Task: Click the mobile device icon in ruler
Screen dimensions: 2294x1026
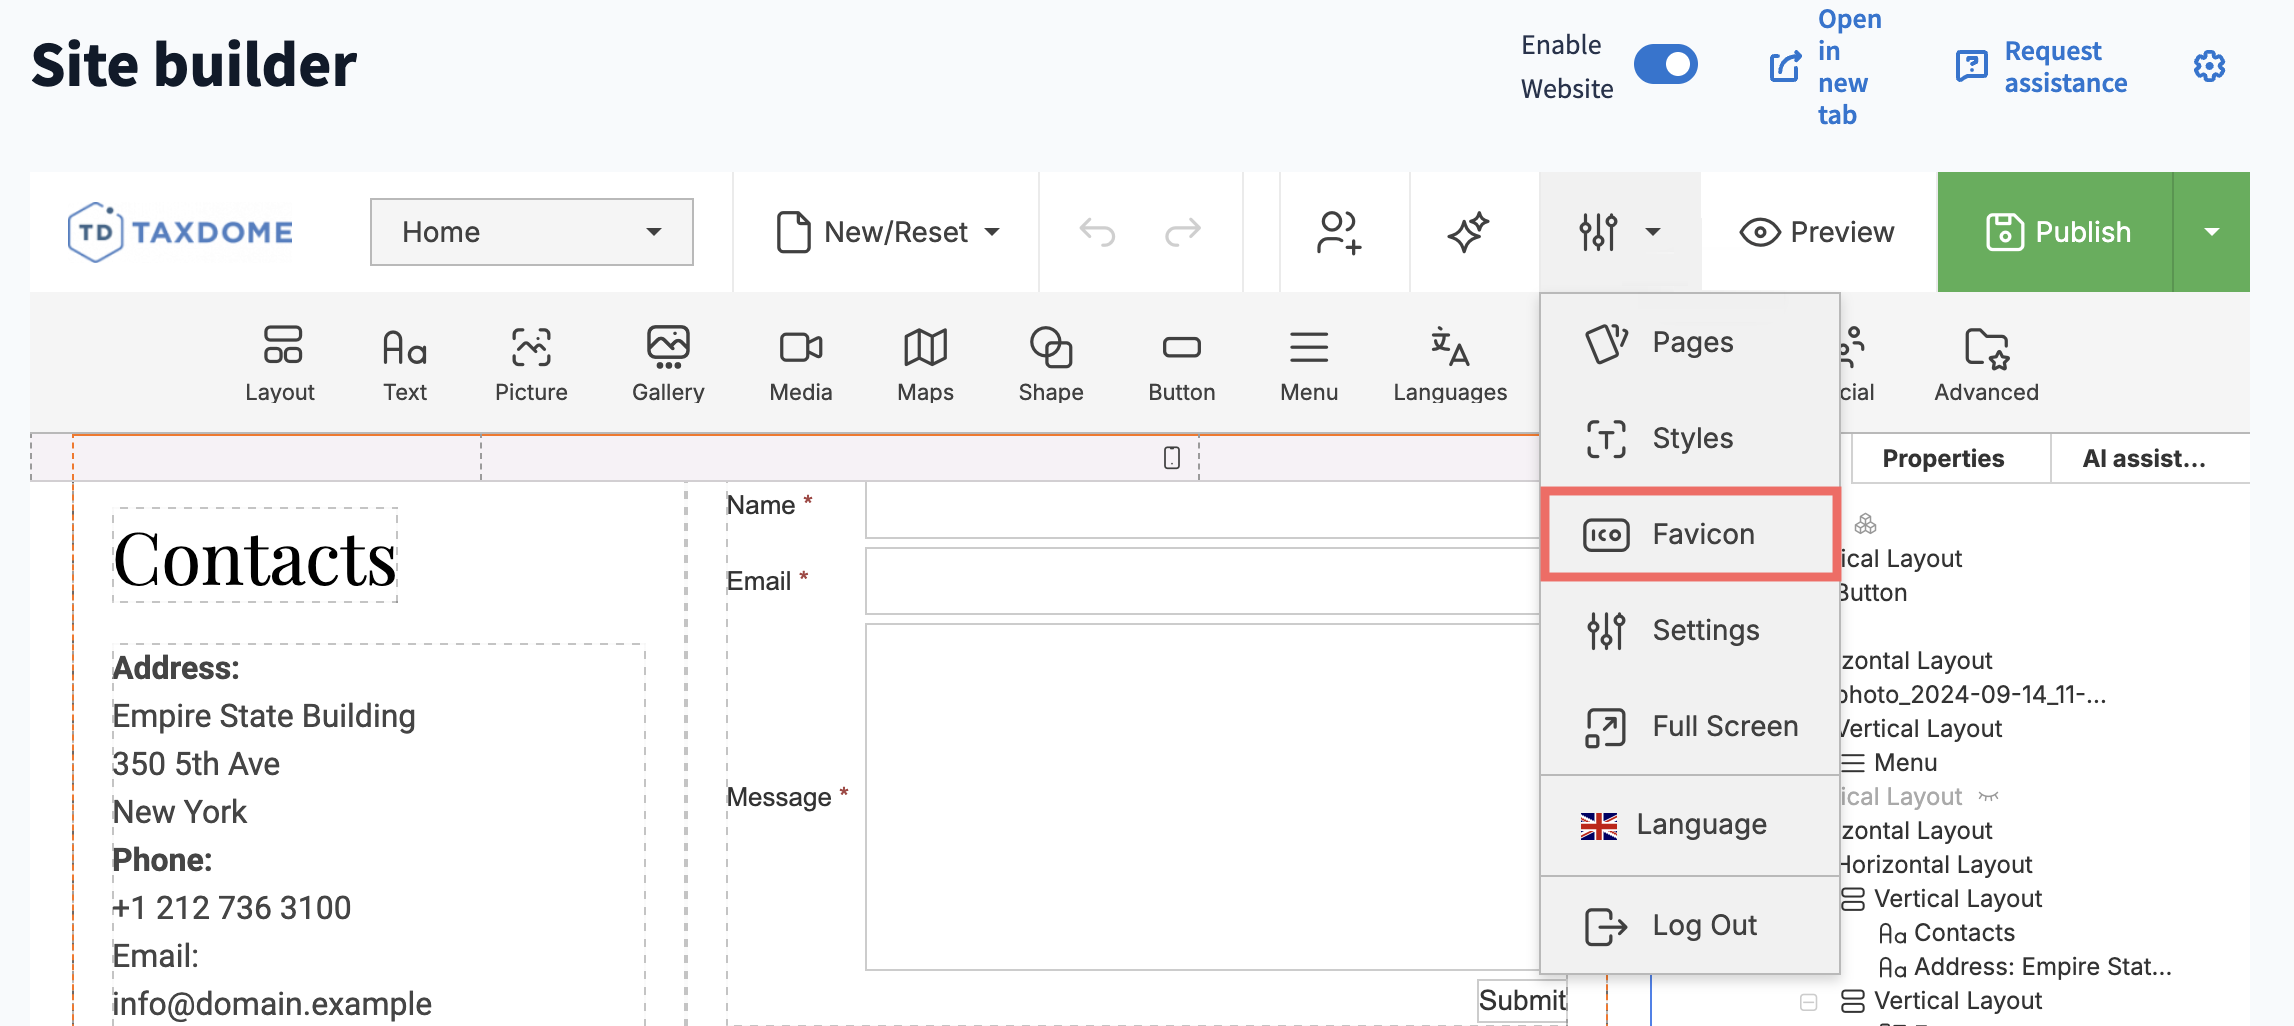Action: tap(1172, 458)
